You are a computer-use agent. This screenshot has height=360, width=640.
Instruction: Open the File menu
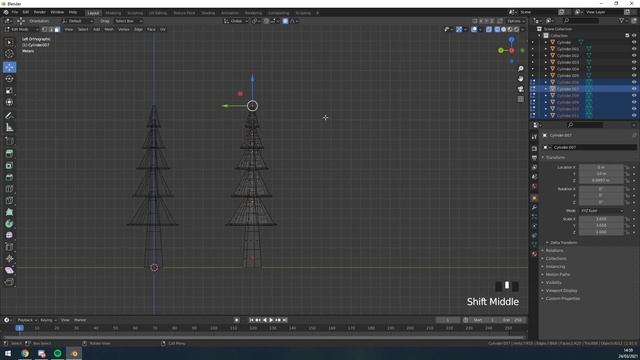coord(15,12)
